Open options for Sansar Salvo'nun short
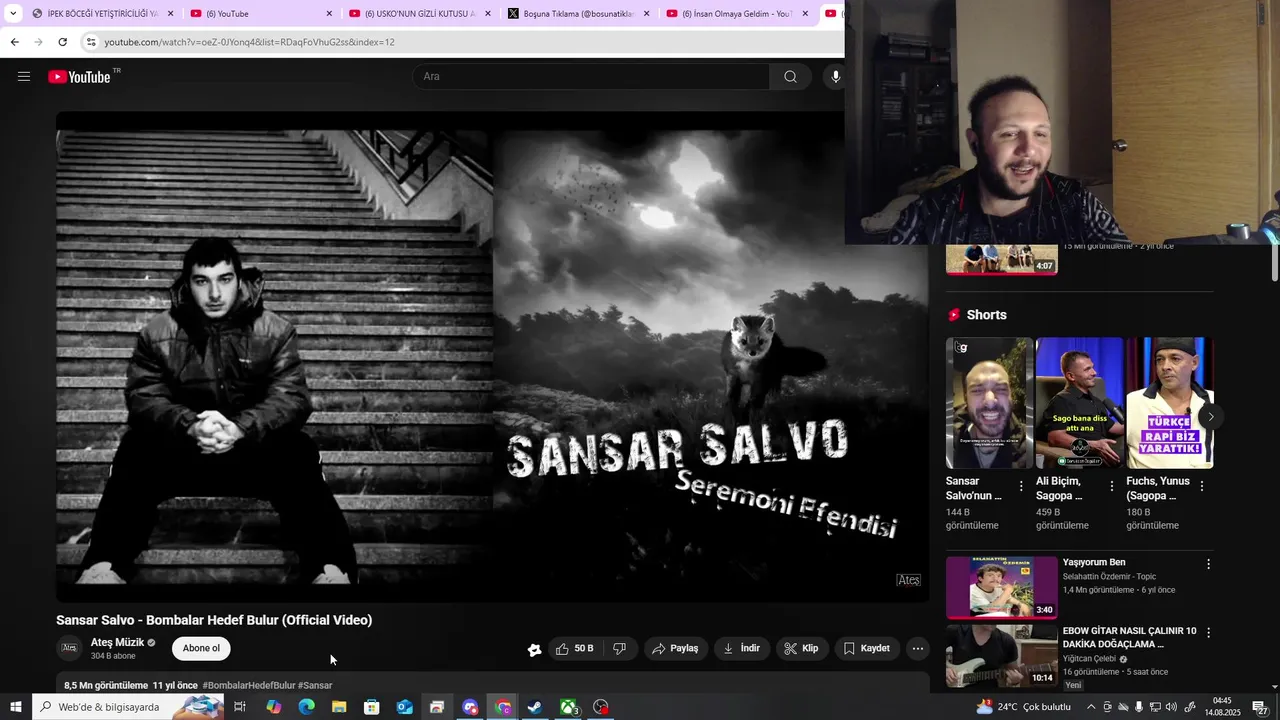The image size is (1280, 720). click(1021, 486)
